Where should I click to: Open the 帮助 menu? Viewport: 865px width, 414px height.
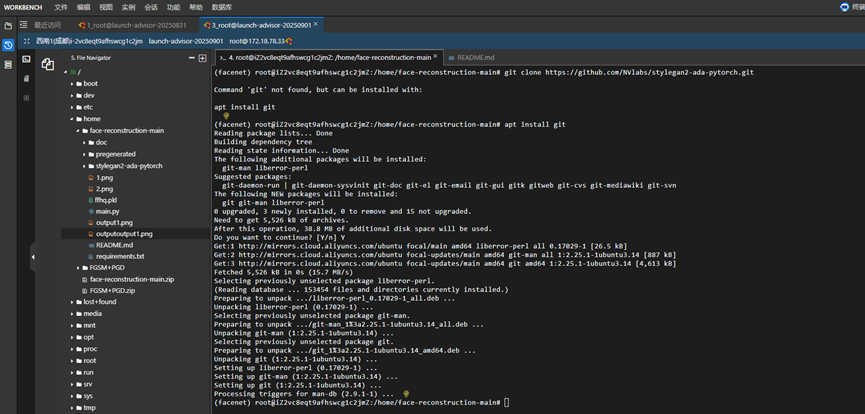pyautogui.click(x=196, y=7)
